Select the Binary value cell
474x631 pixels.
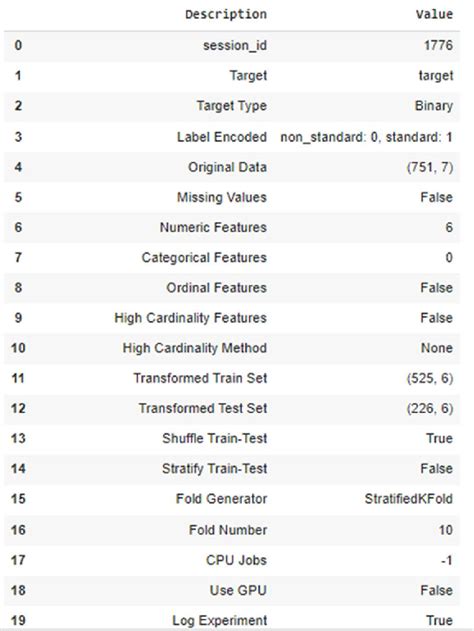point(434,106)
